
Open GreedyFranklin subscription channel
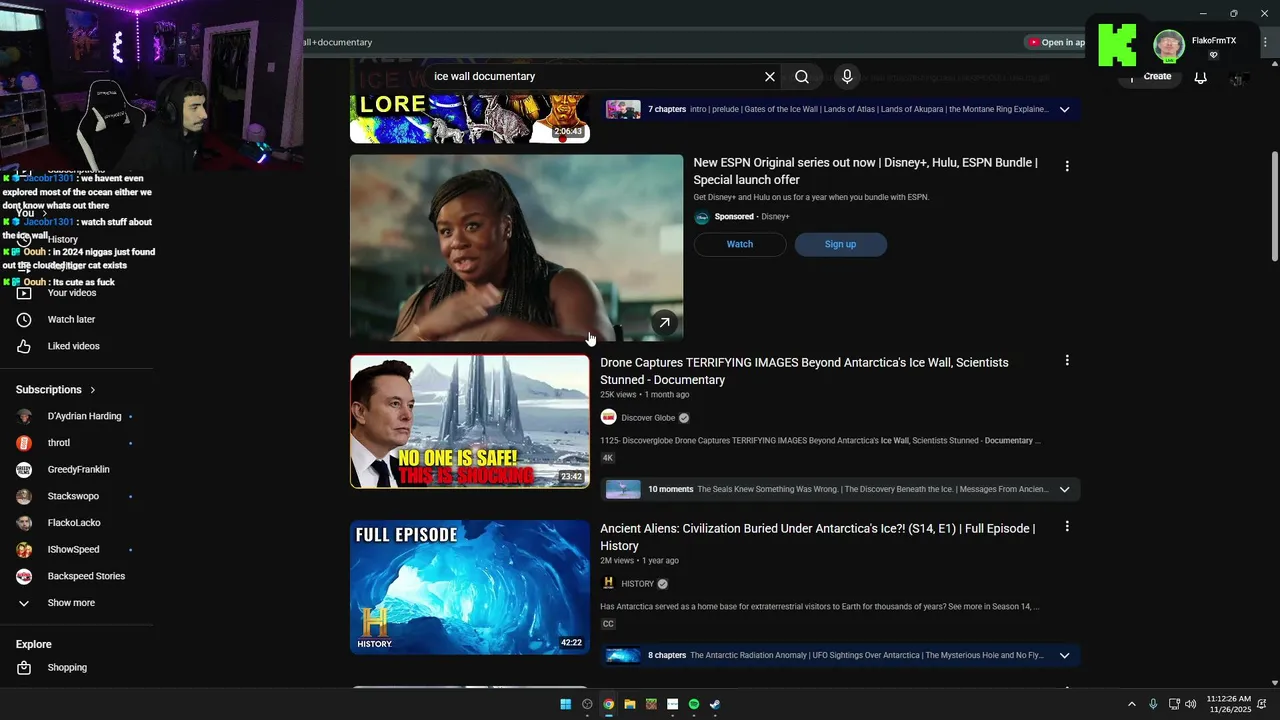77,469
